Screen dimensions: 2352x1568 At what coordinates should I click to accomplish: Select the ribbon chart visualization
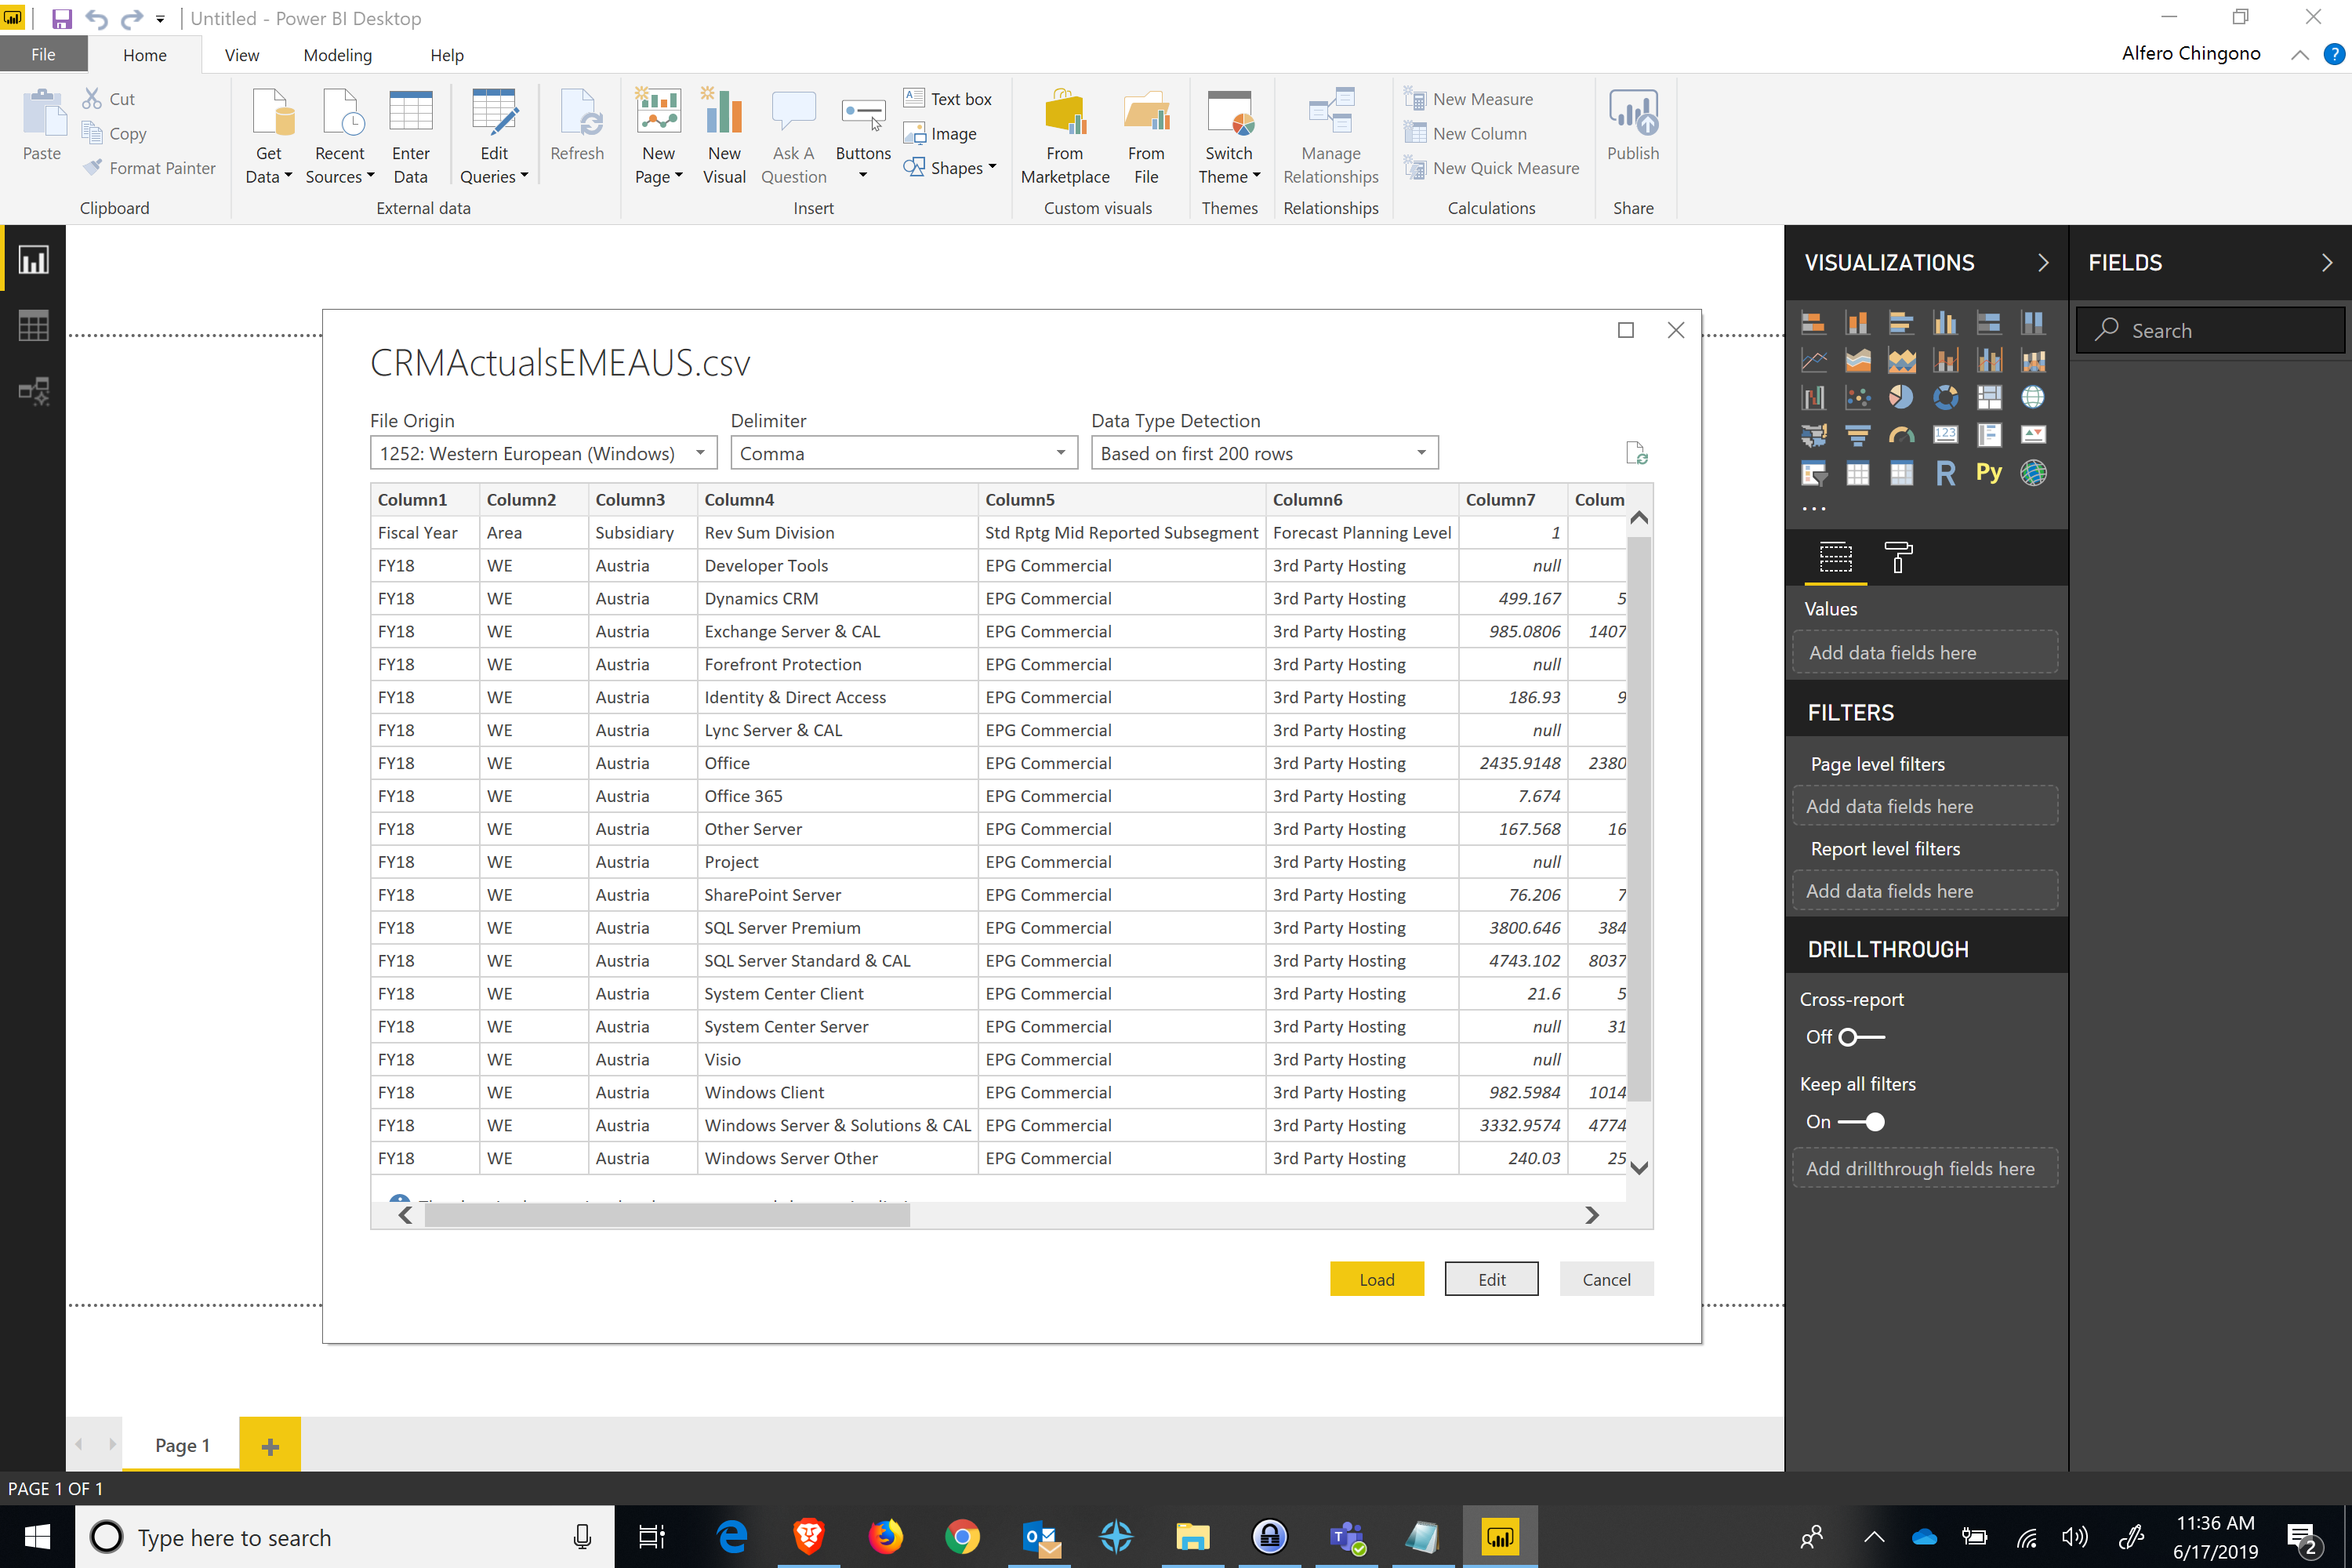point(2033,360)
